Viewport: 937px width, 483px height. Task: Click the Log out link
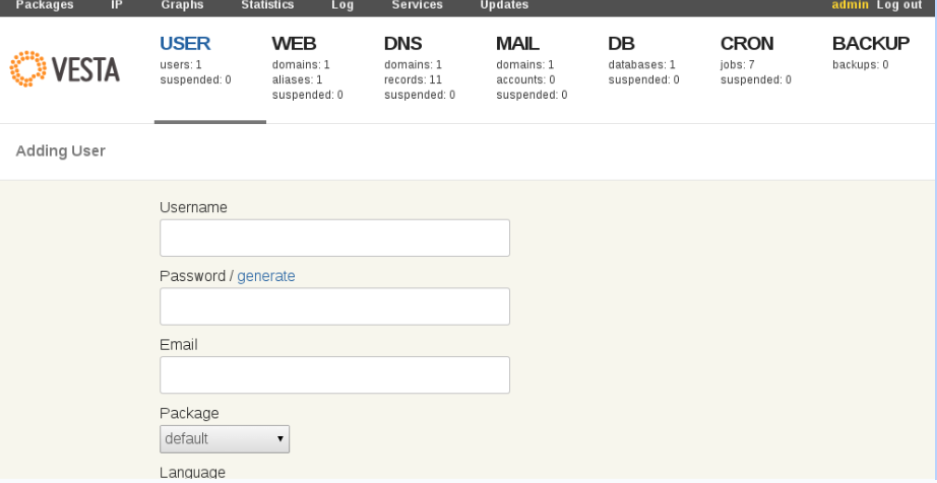pyautogui.click(x=899, y=6)
